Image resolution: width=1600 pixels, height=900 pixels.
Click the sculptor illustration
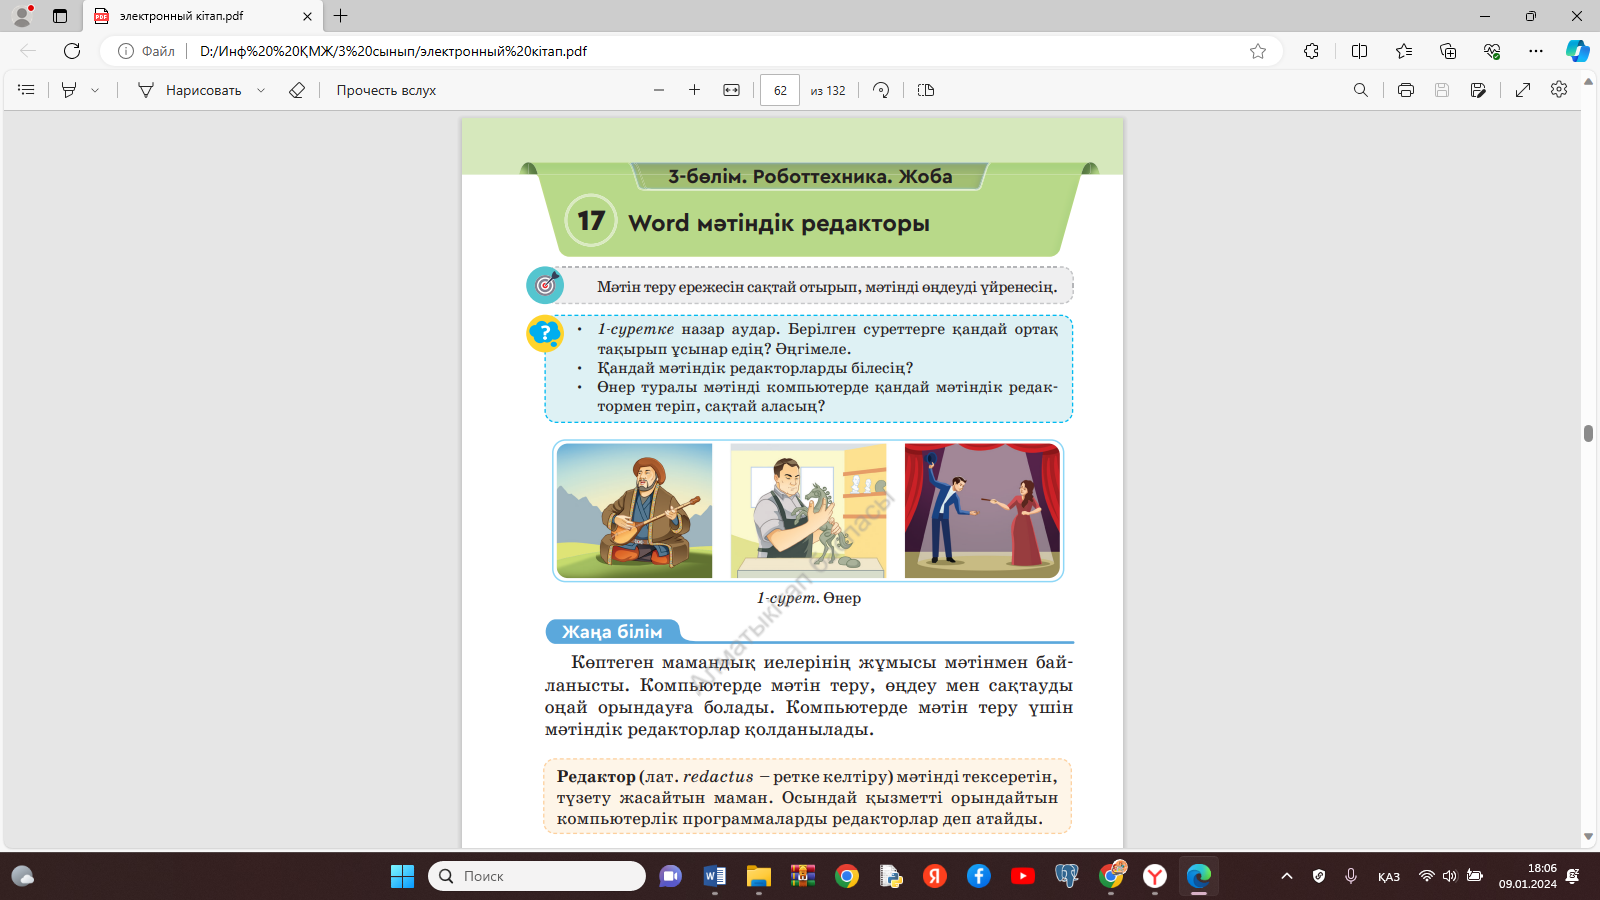(809, 511)
